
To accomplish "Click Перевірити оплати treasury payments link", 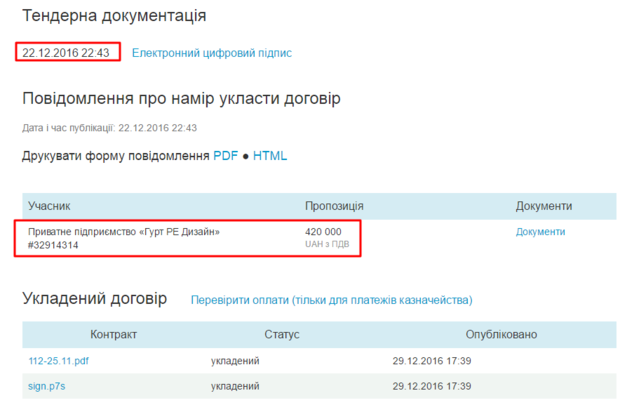I will point(331,300).
